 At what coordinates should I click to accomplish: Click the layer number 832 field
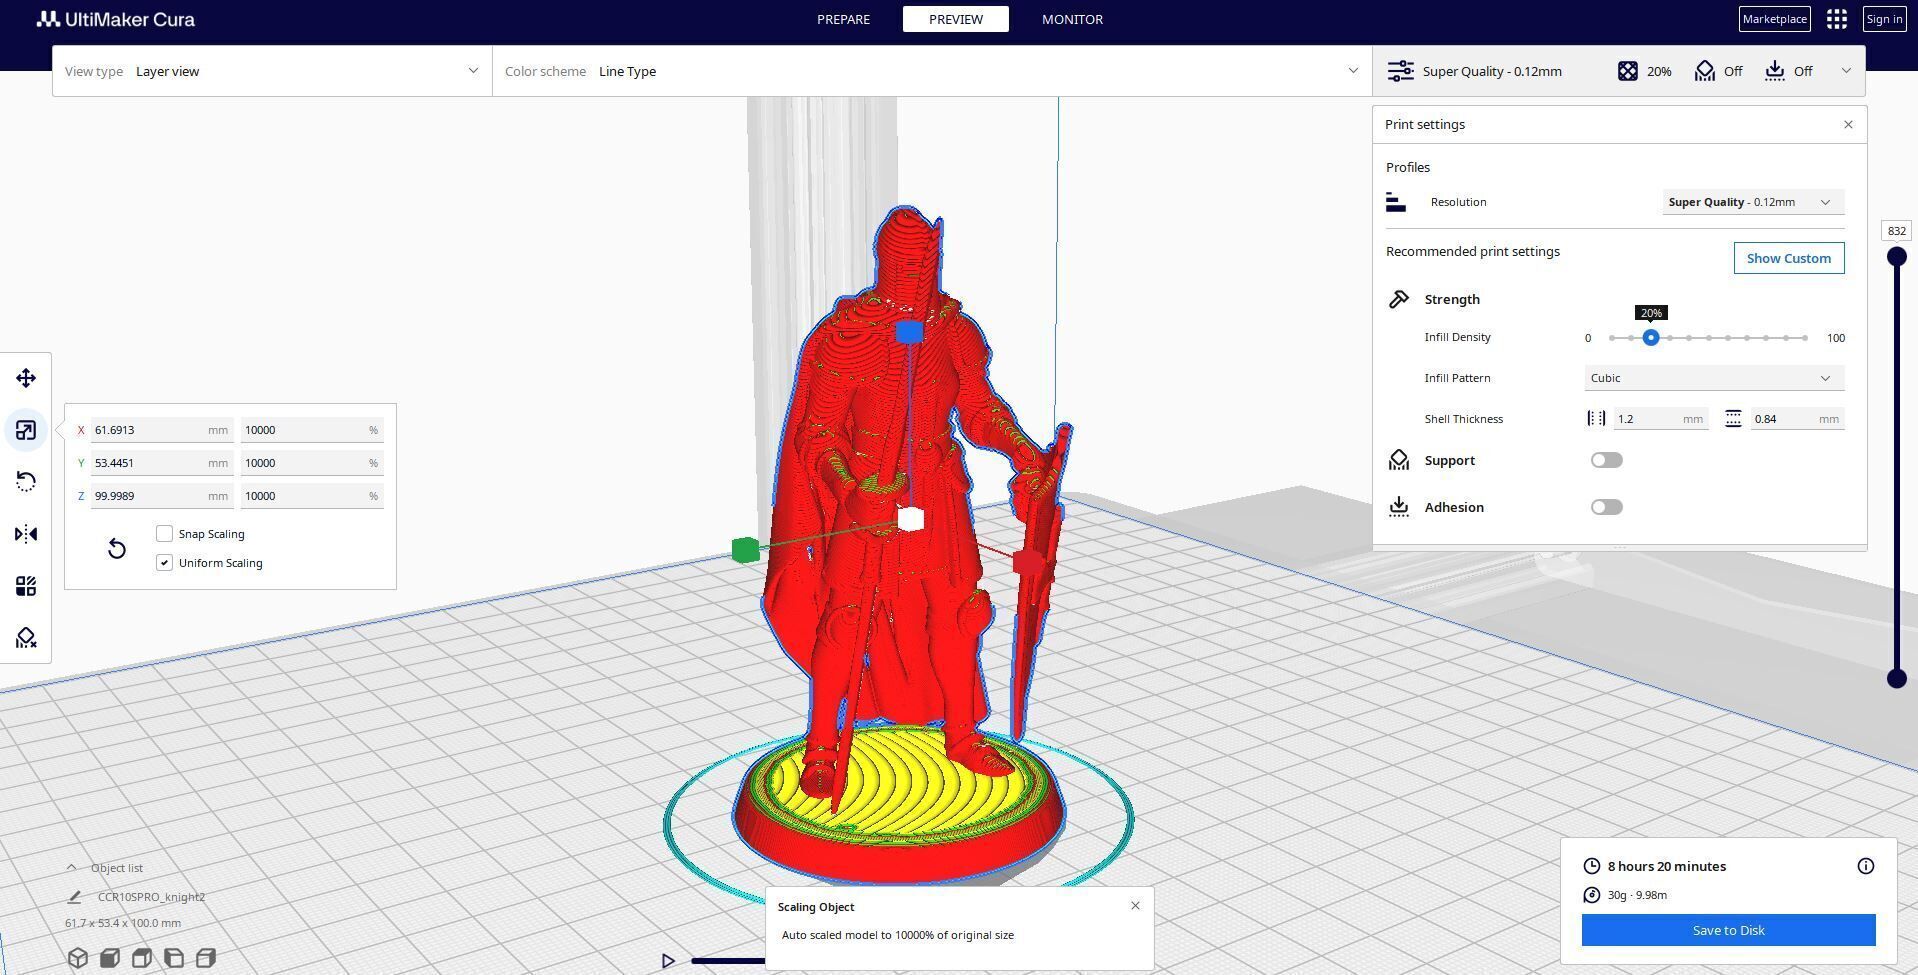(x=1897, y=231)
